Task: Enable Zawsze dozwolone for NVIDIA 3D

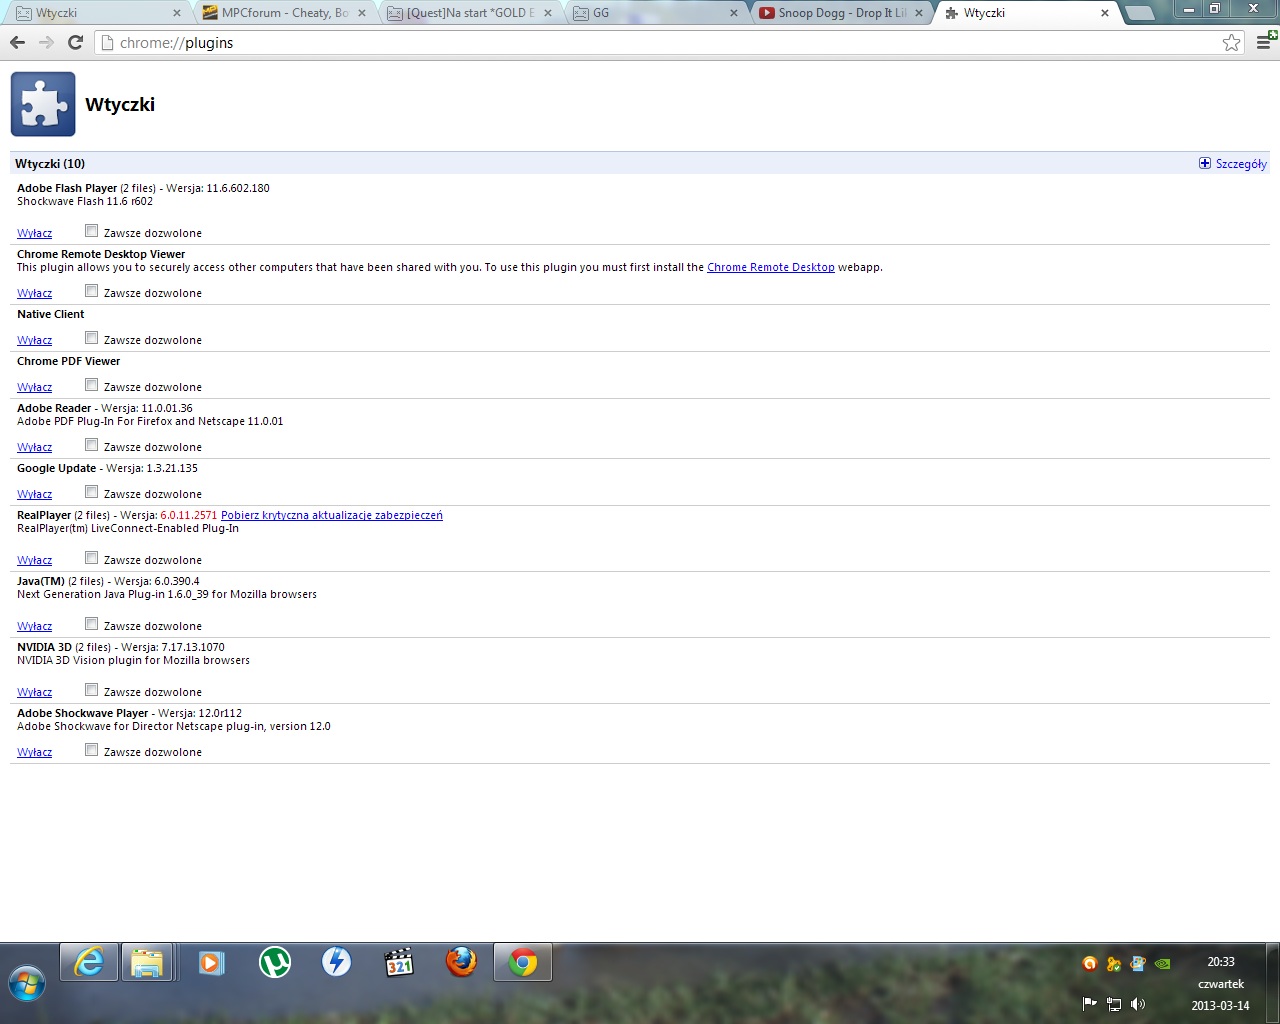Action: 91,690
